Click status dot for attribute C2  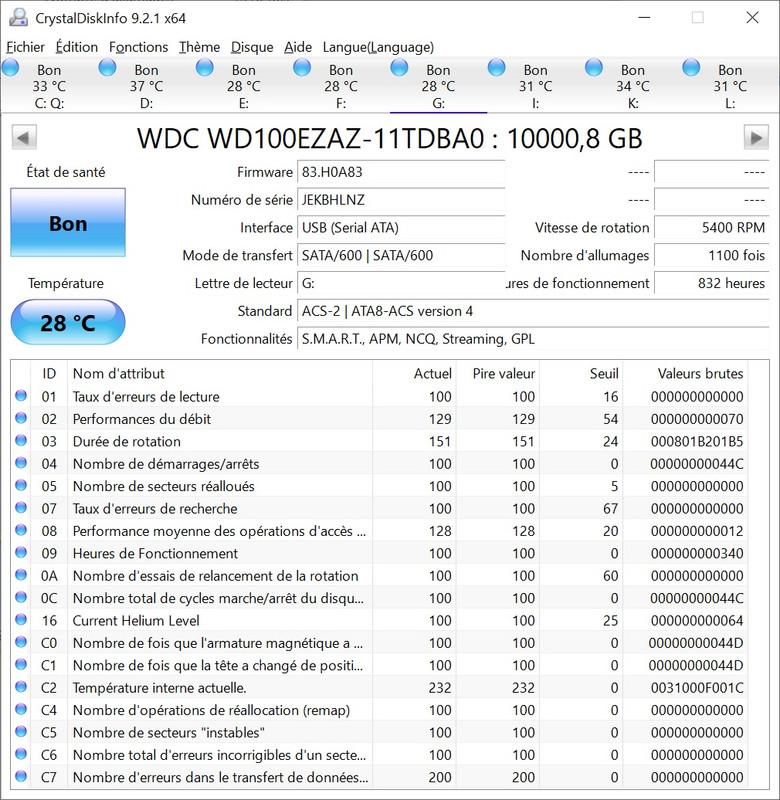21,687
